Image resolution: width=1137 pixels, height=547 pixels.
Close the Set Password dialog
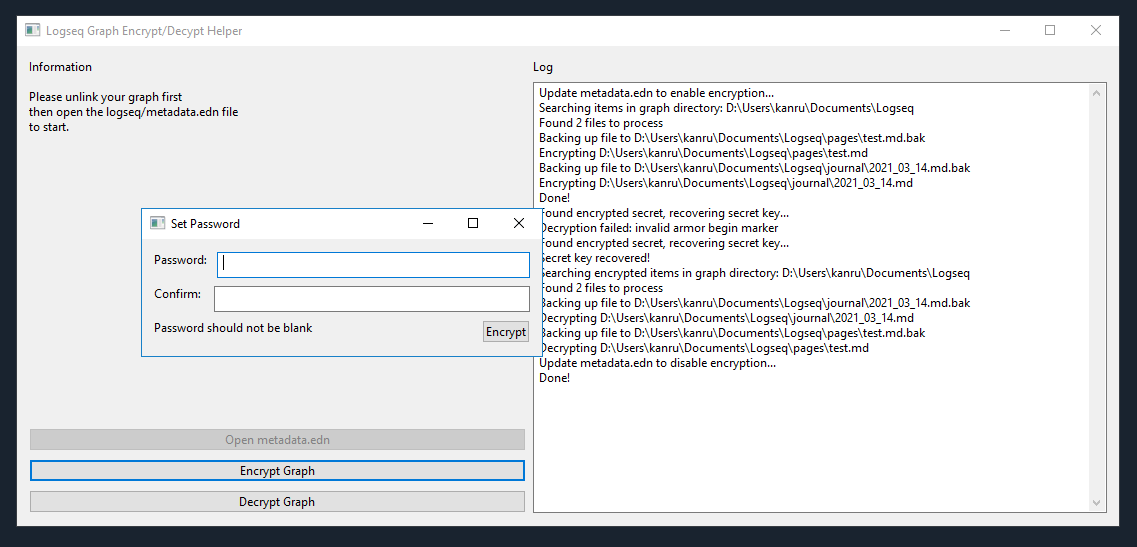coord(518,223)
